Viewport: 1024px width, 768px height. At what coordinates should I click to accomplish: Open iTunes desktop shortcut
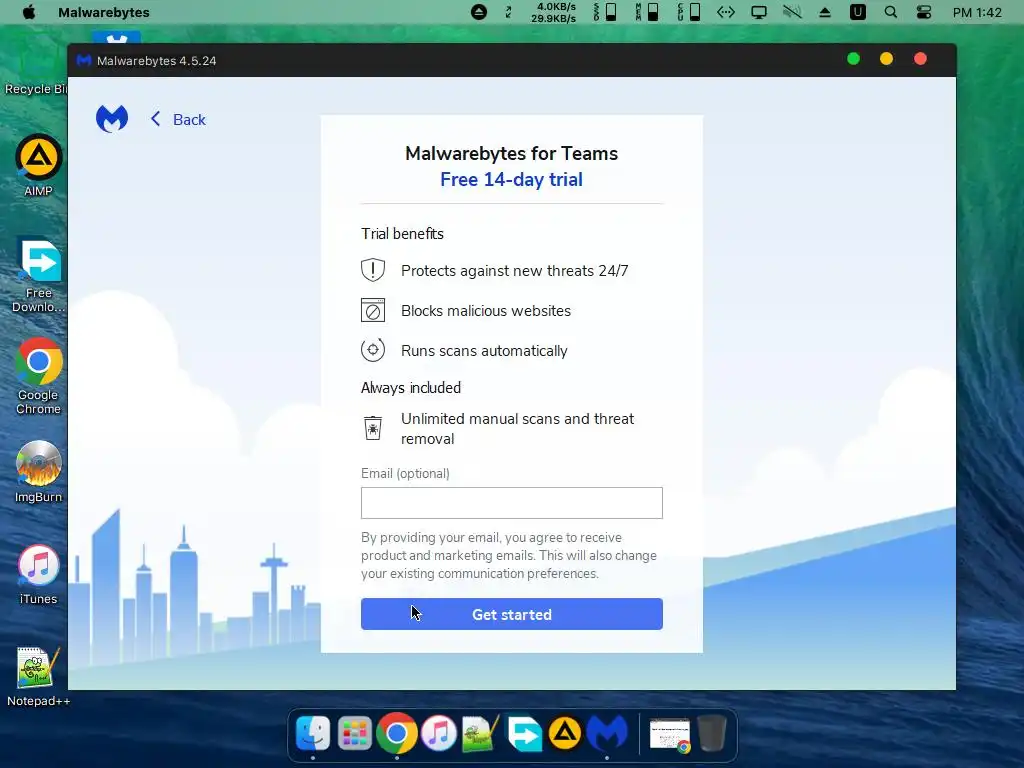(39, 575)
